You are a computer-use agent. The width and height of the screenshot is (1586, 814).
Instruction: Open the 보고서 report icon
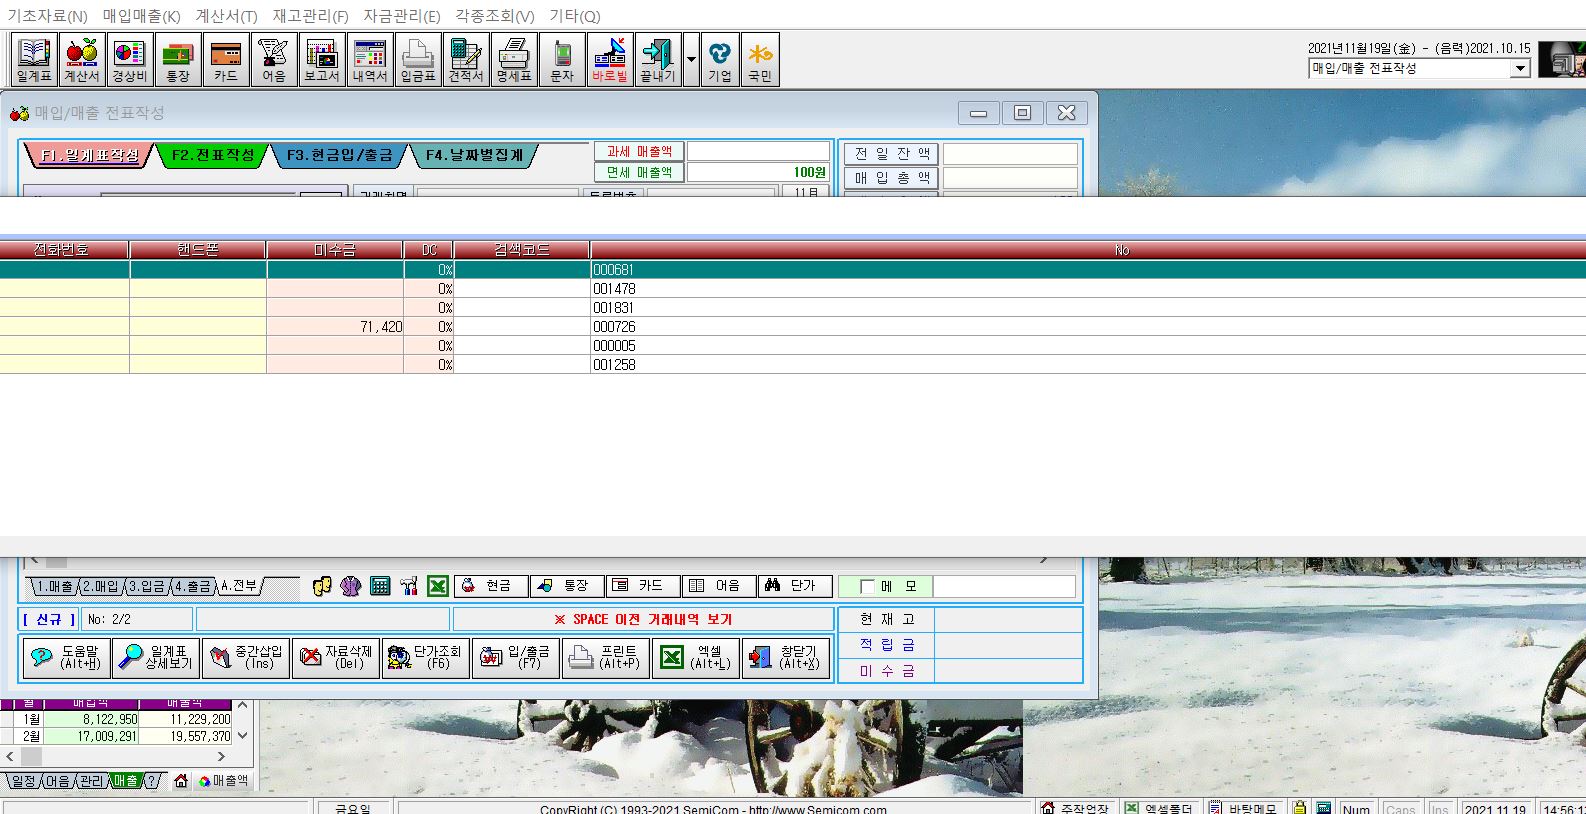pyautogui.click(x=322, y=60)
